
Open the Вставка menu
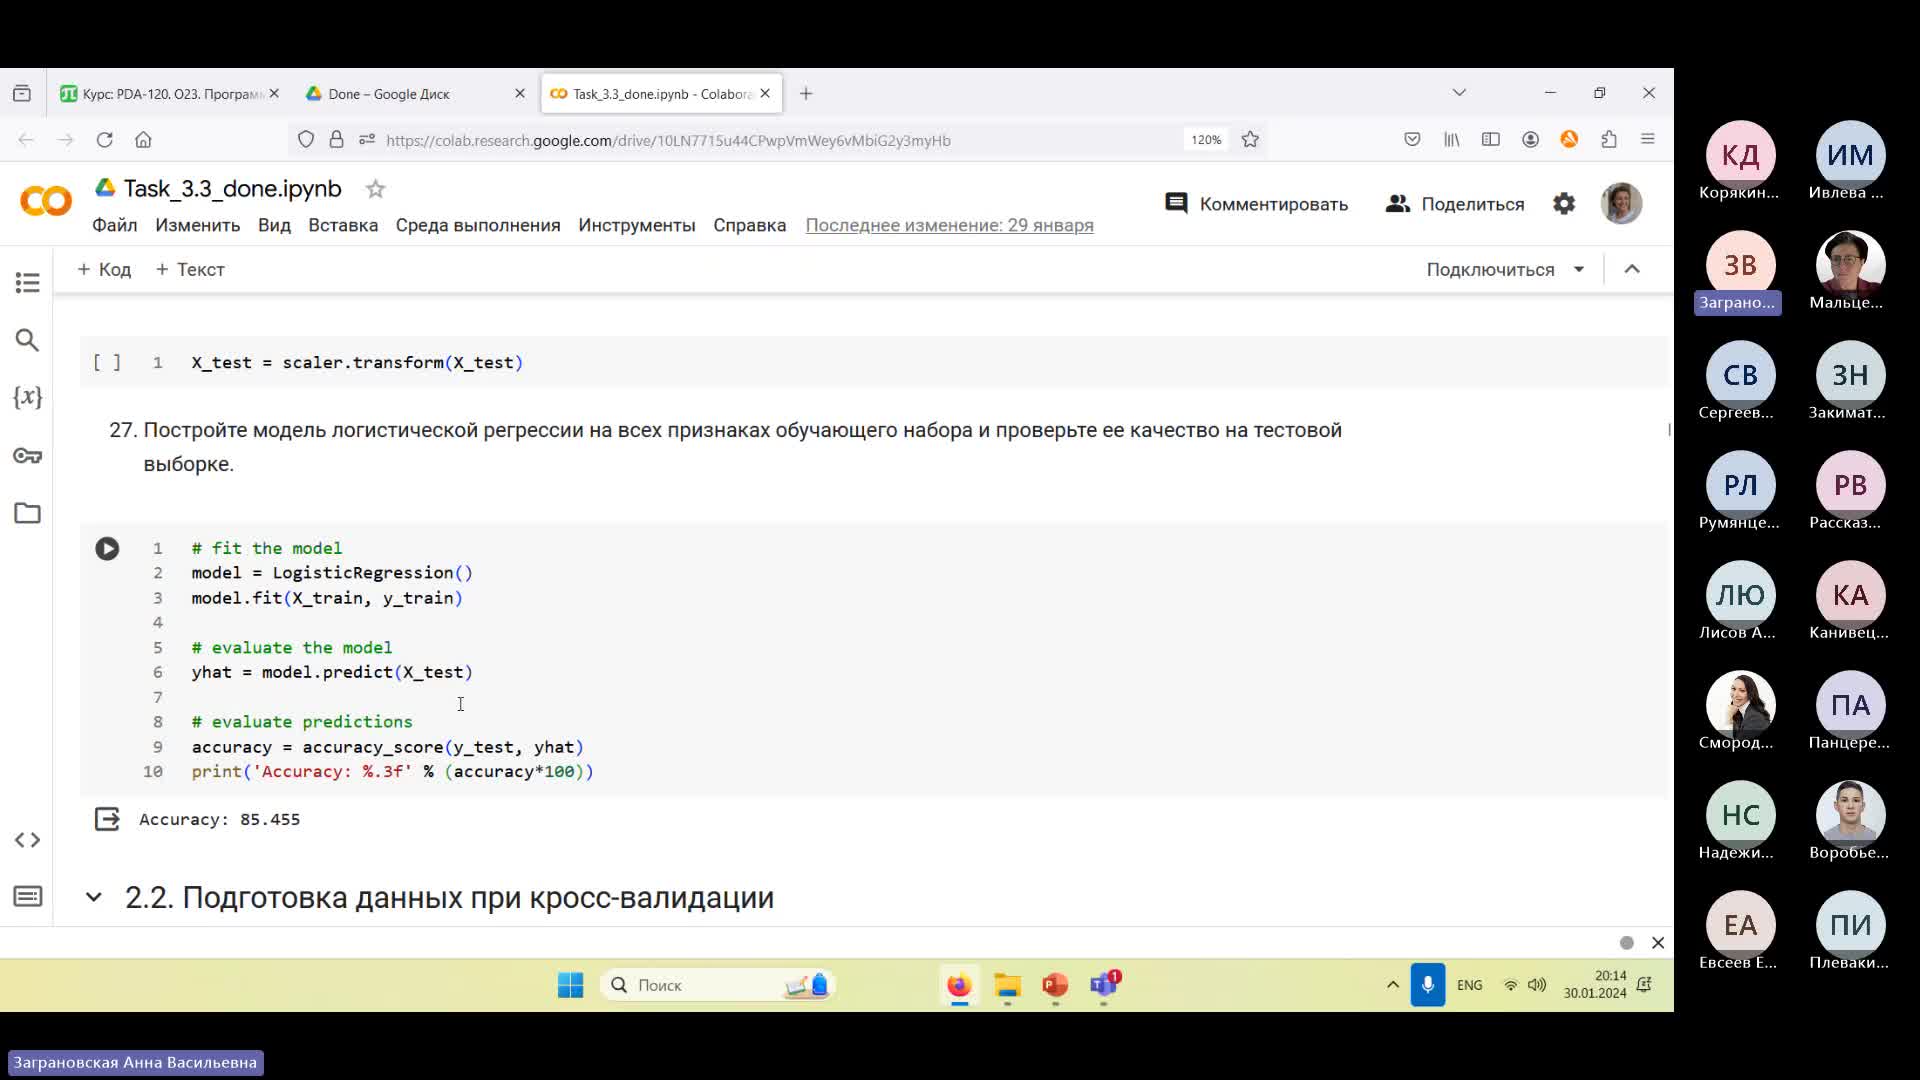[343, 226]
